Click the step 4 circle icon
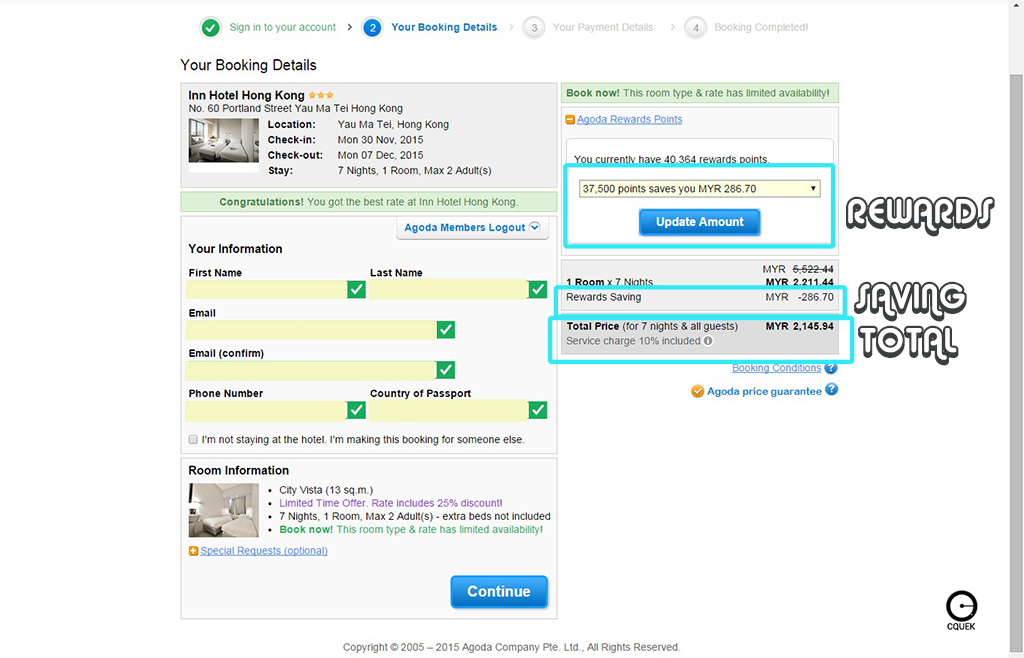Screen dimensions: 1024x658 696,27
